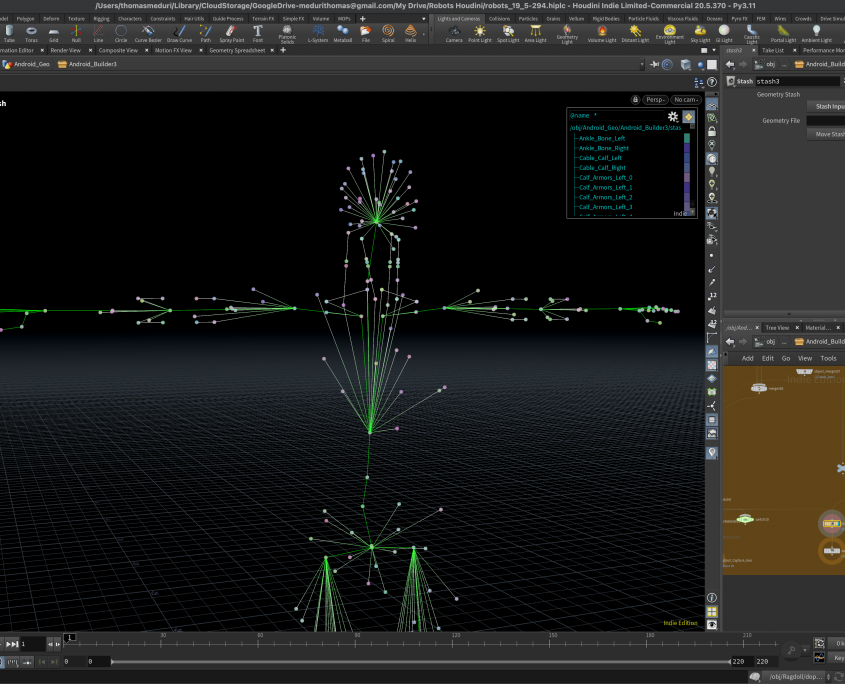Open group list settings gear icon
The image size is (845, 684).
pos(673,117)
